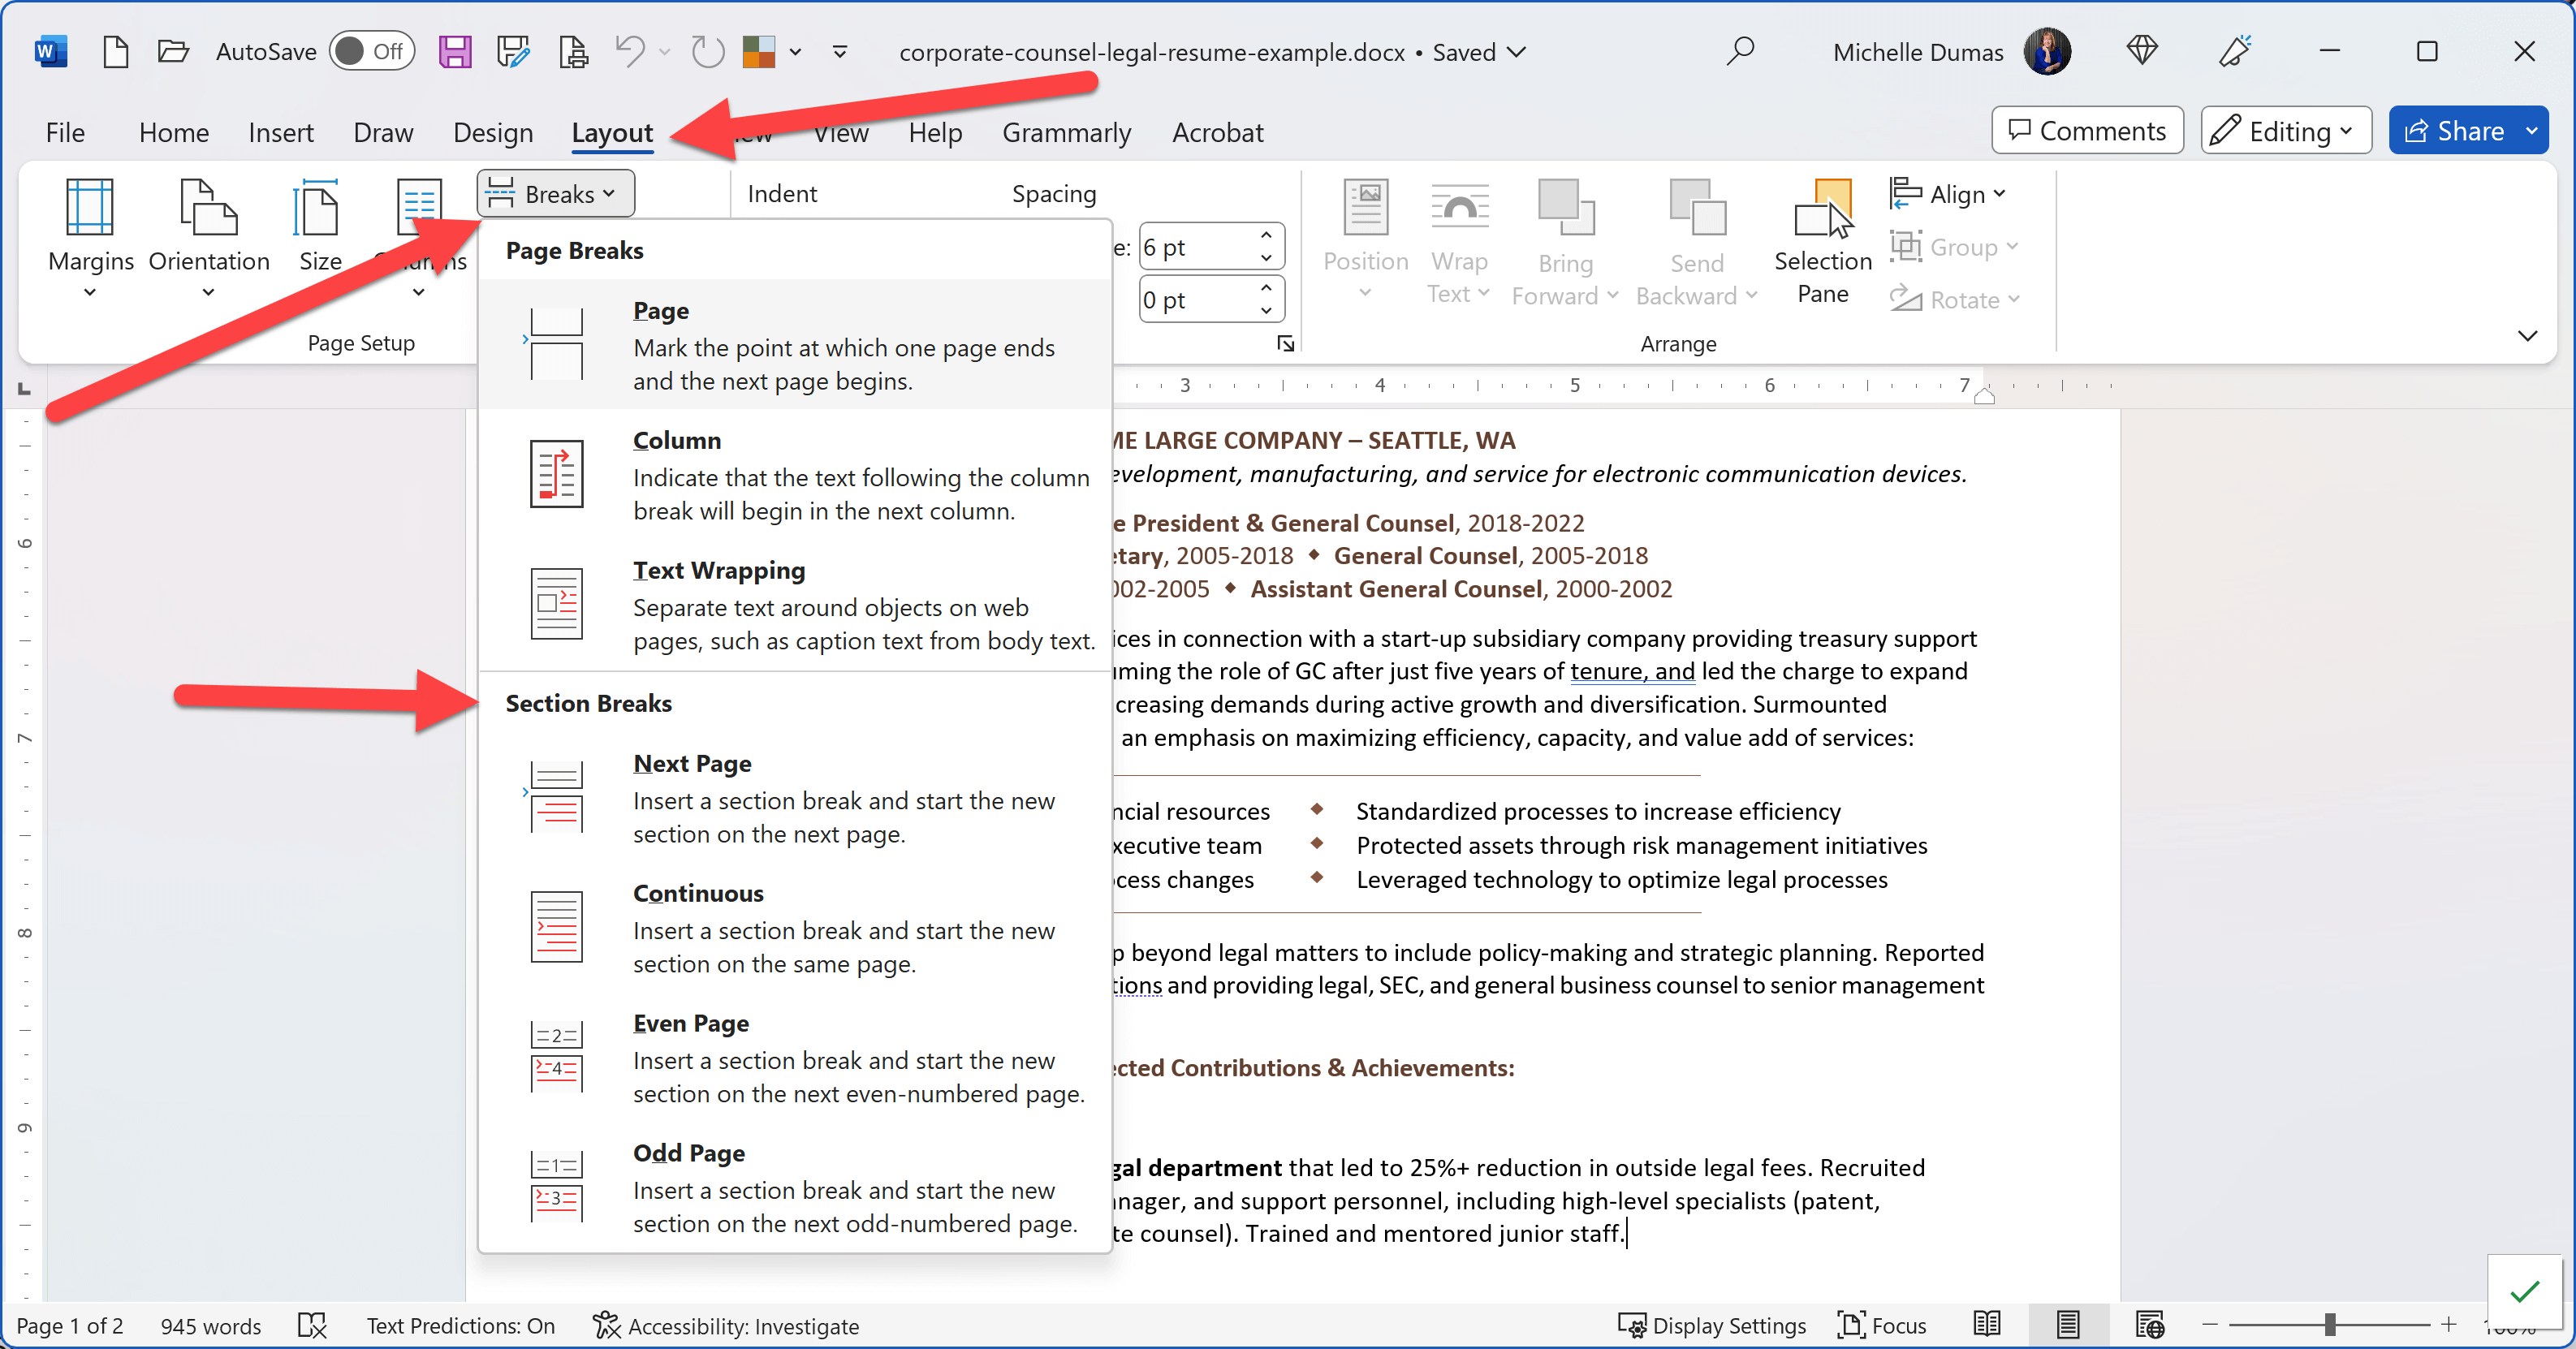
Task: Click the Comments button in ribbon
Action: point(2087,131)
